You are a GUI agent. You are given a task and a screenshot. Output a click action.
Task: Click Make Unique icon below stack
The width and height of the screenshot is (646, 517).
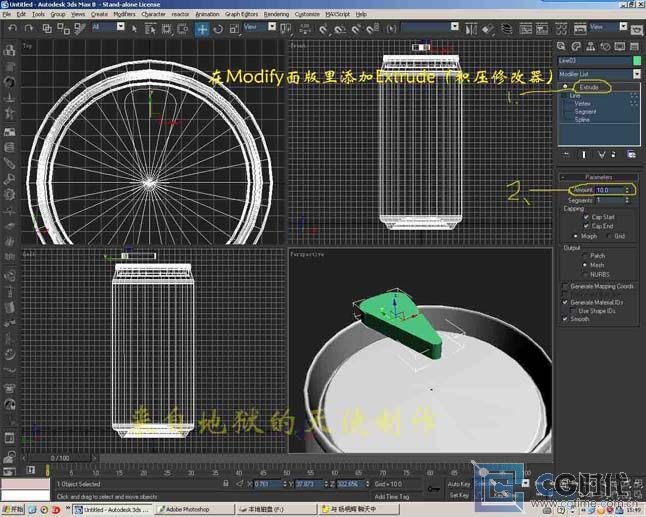click(602, 154)
